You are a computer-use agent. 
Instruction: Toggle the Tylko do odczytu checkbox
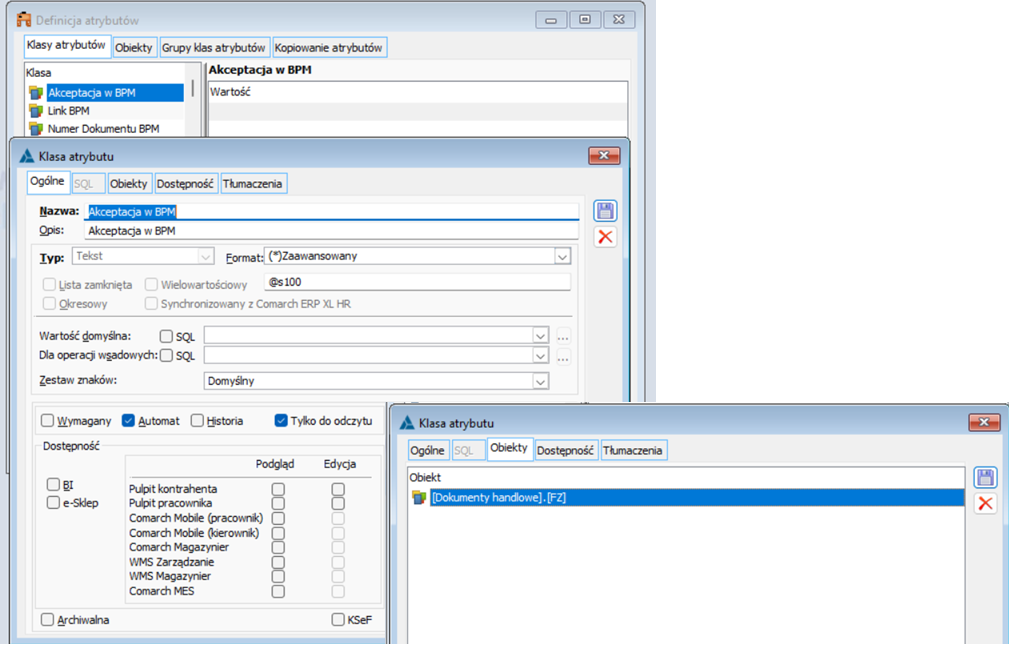pos(281,421)
